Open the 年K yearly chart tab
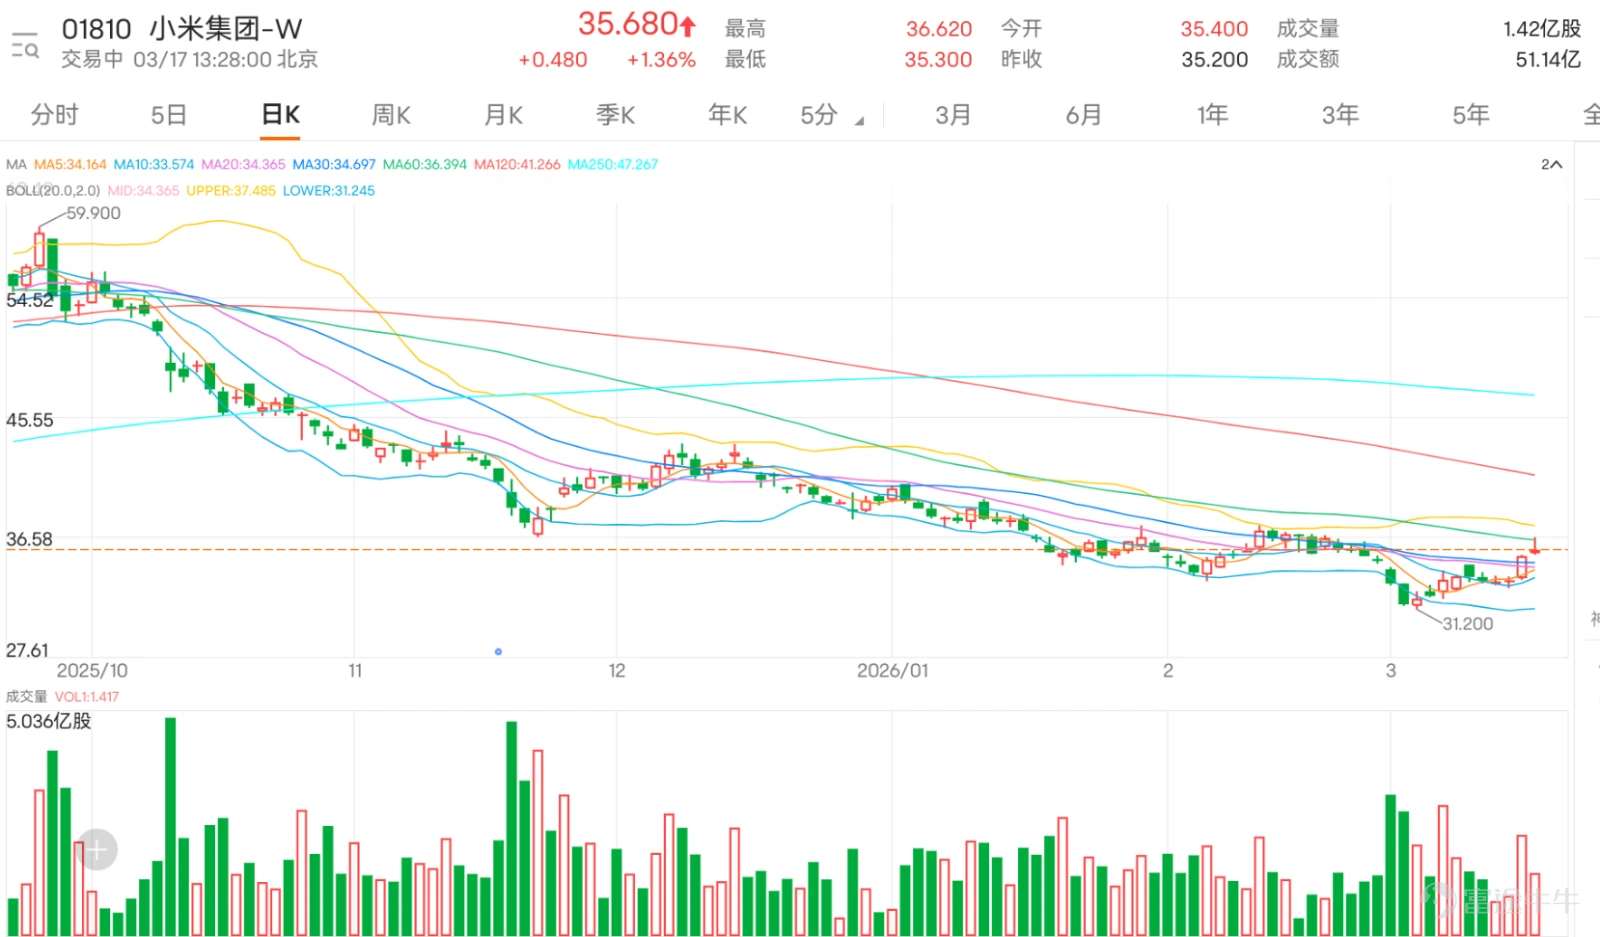 coord(727,115)
